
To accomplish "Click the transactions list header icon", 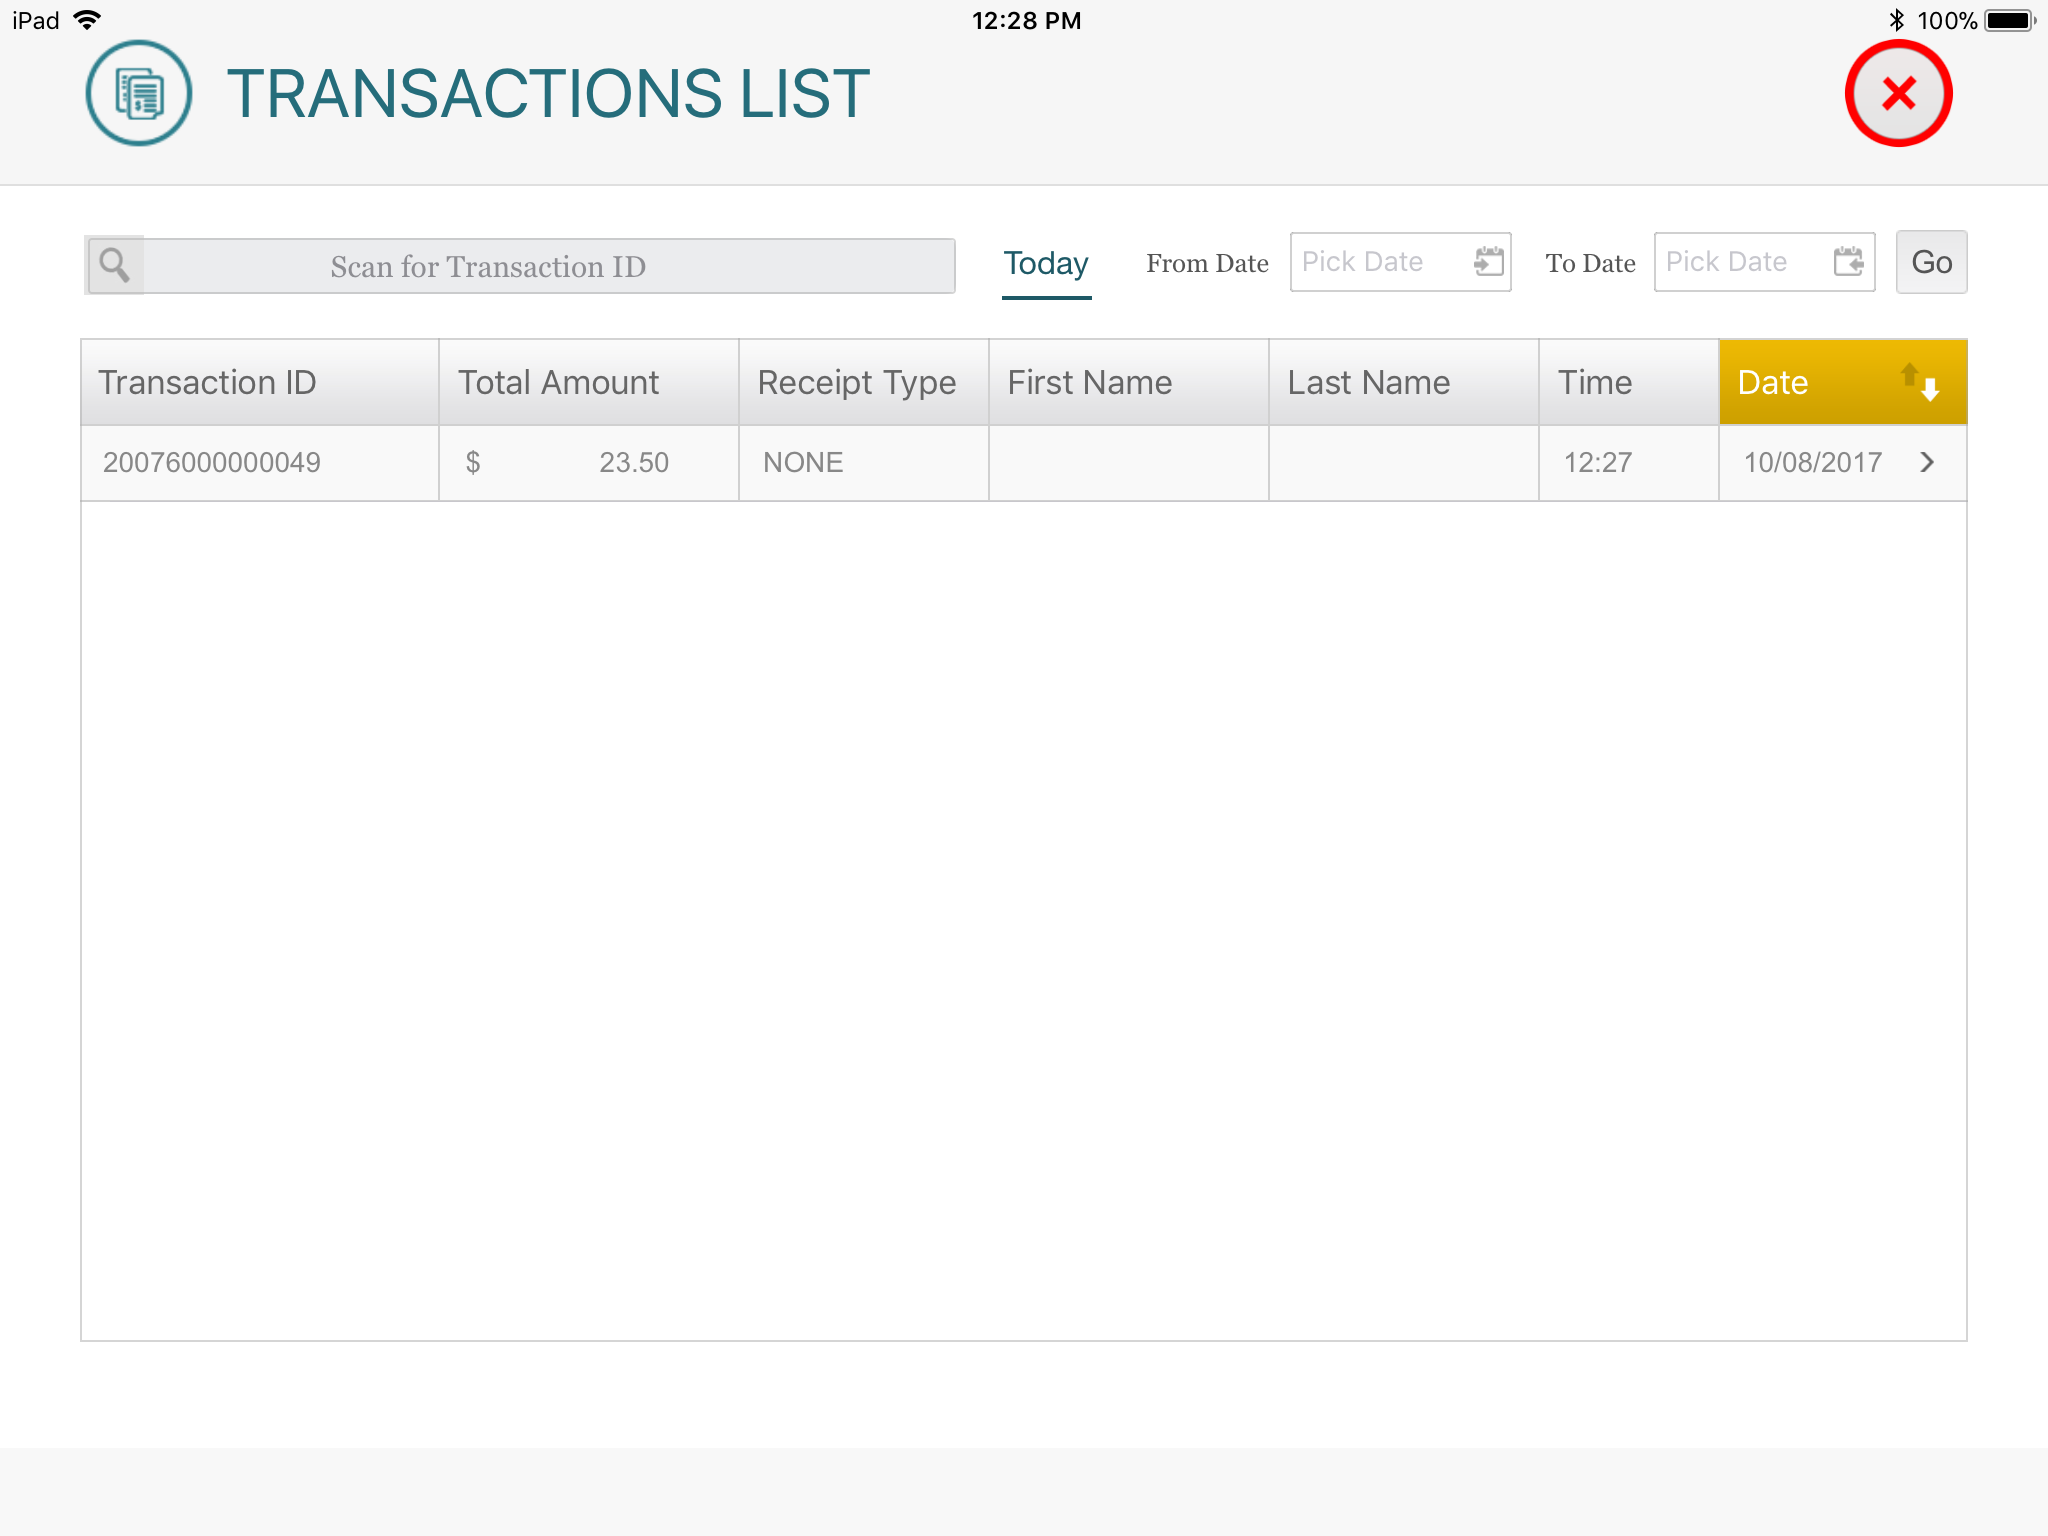I will [137, 93].
